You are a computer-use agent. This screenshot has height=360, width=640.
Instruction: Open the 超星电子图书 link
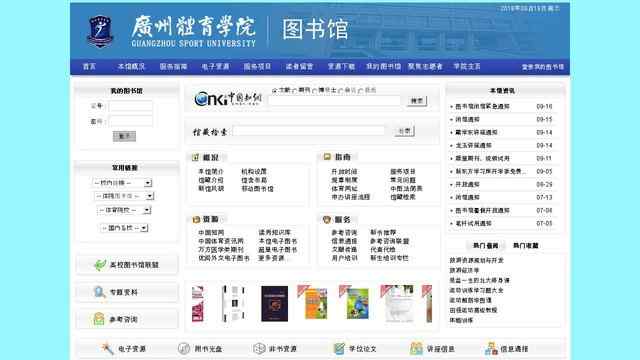[278, 250]
